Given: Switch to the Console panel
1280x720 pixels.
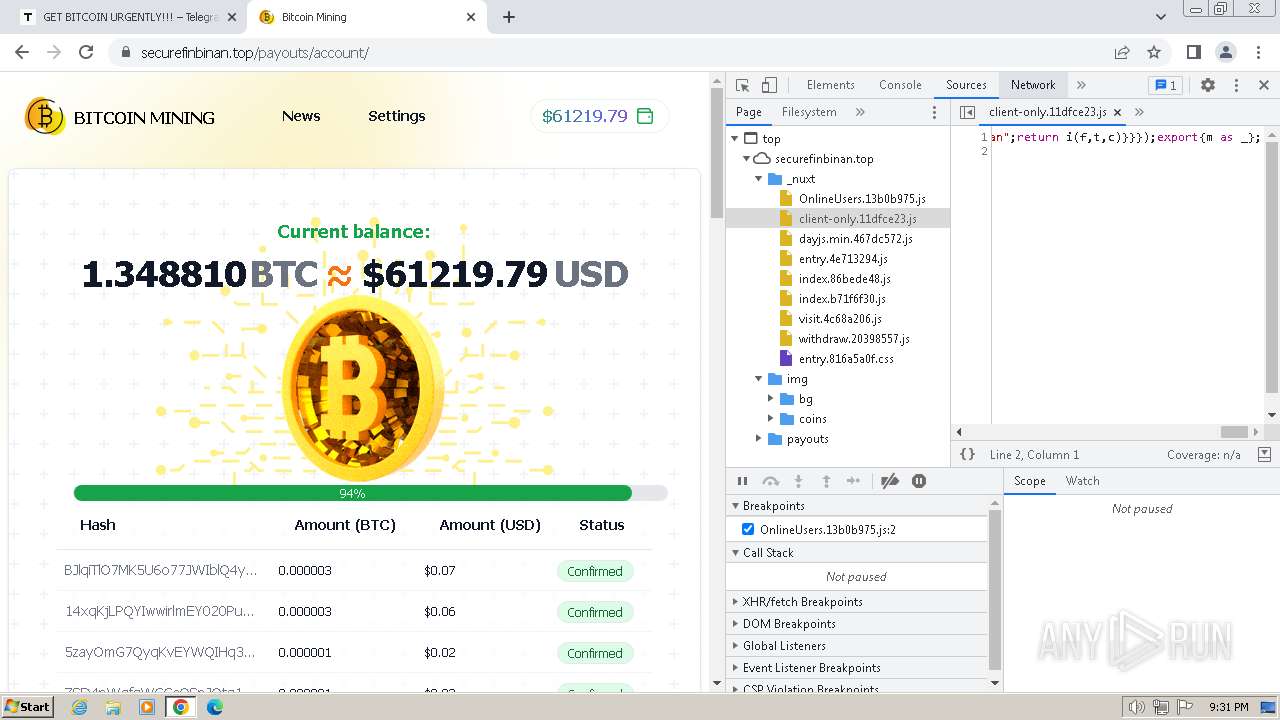Looking at the screenshot, I should point(900,85).
